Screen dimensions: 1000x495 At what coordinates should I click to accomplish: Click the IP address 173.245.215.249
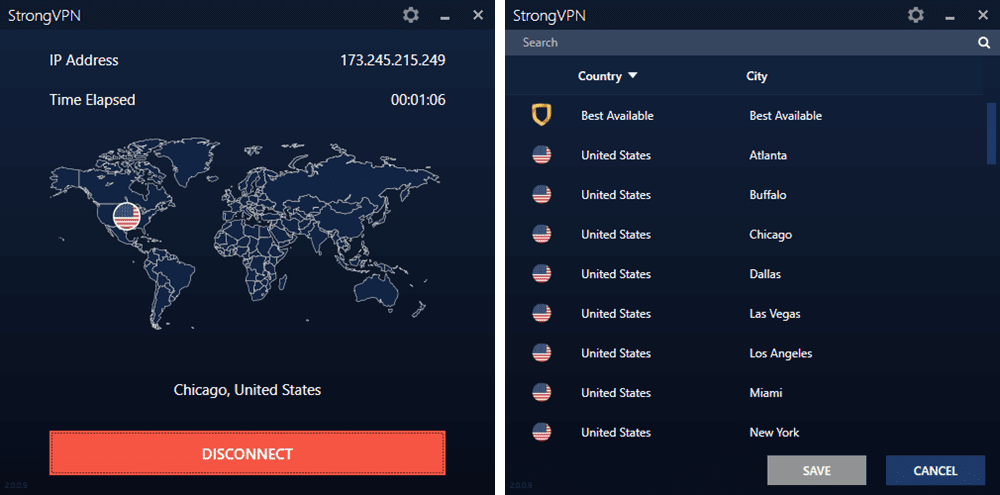point(392,61)
